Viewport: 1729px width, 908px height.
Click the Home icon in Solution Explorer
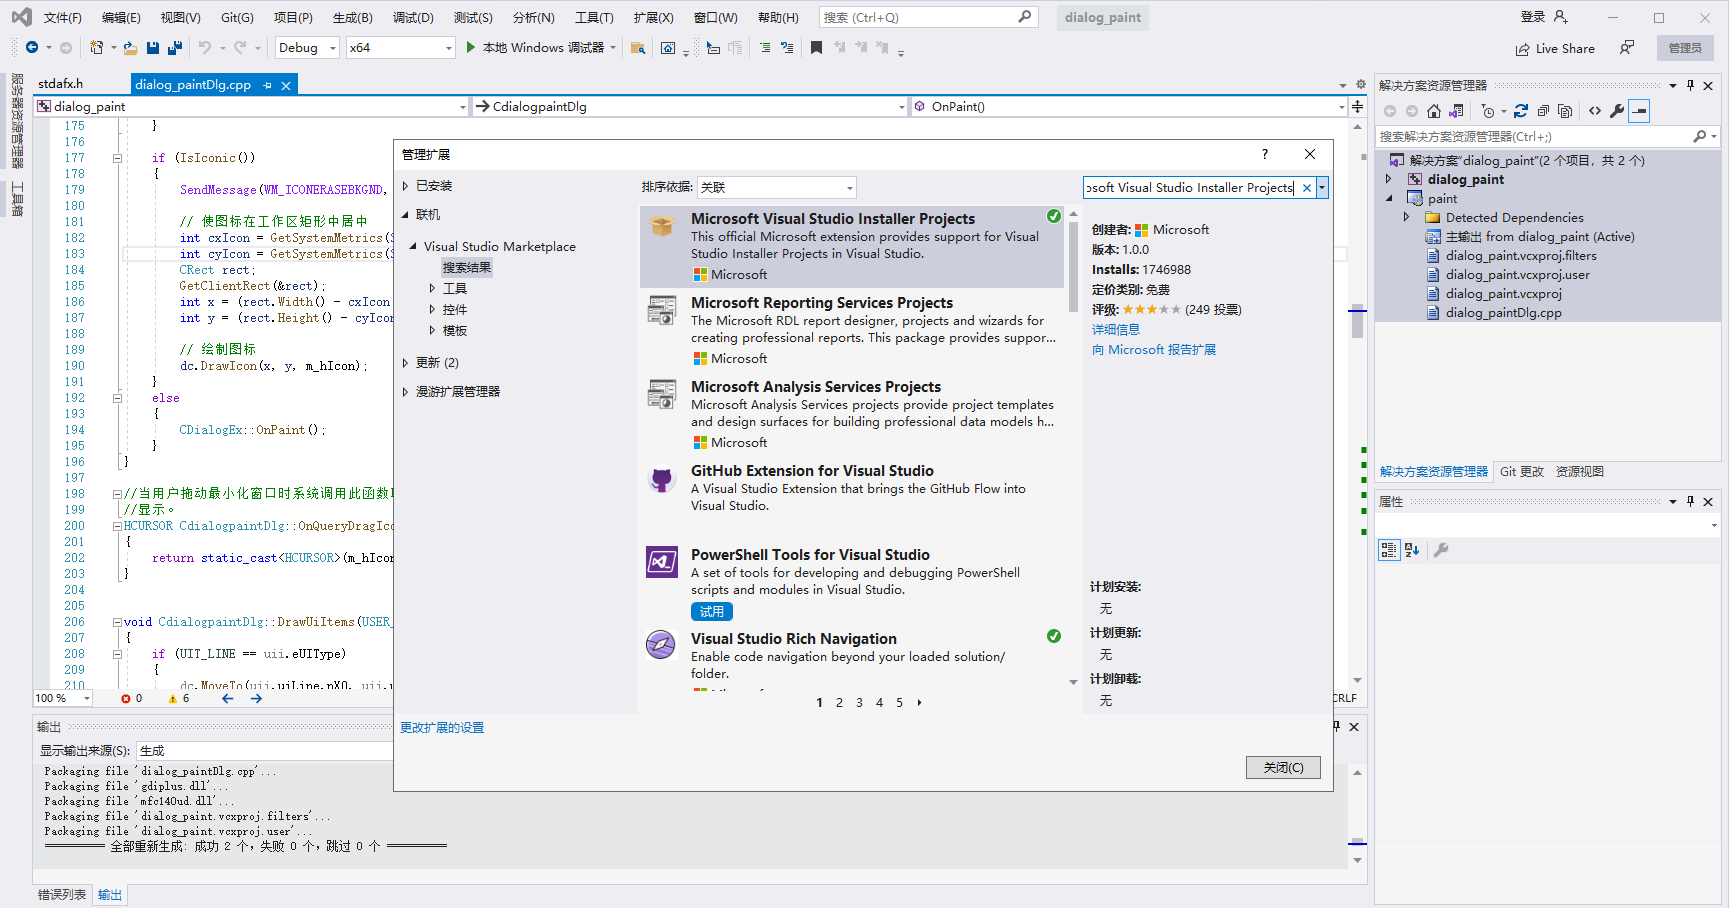pyautogui.click(x=1434, y=111)
